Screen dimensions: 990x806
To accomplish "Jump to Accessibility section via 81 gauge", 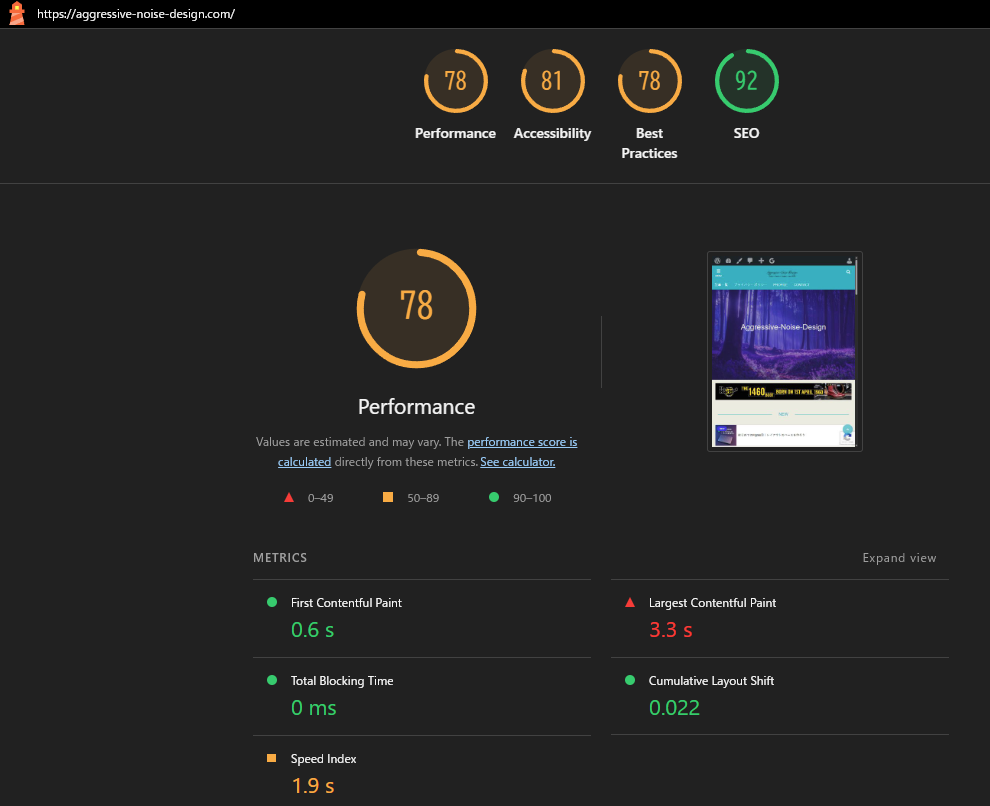I will coord(552,82).
